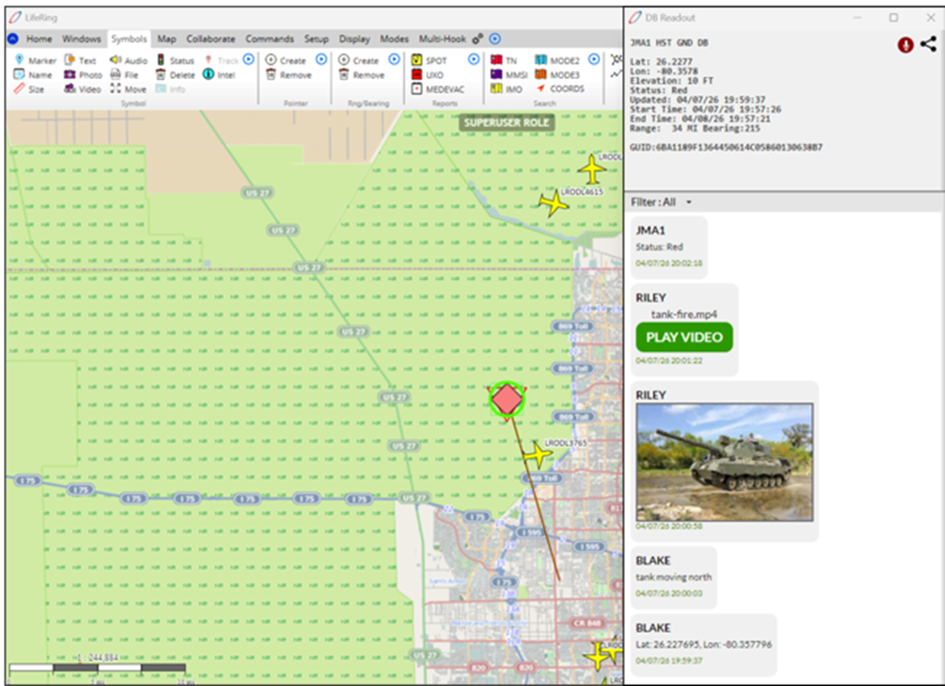The width and height of the screenshot is (945, 686).
Task: Click the share icon in DB Readout
Action: [x=929, y=44]
